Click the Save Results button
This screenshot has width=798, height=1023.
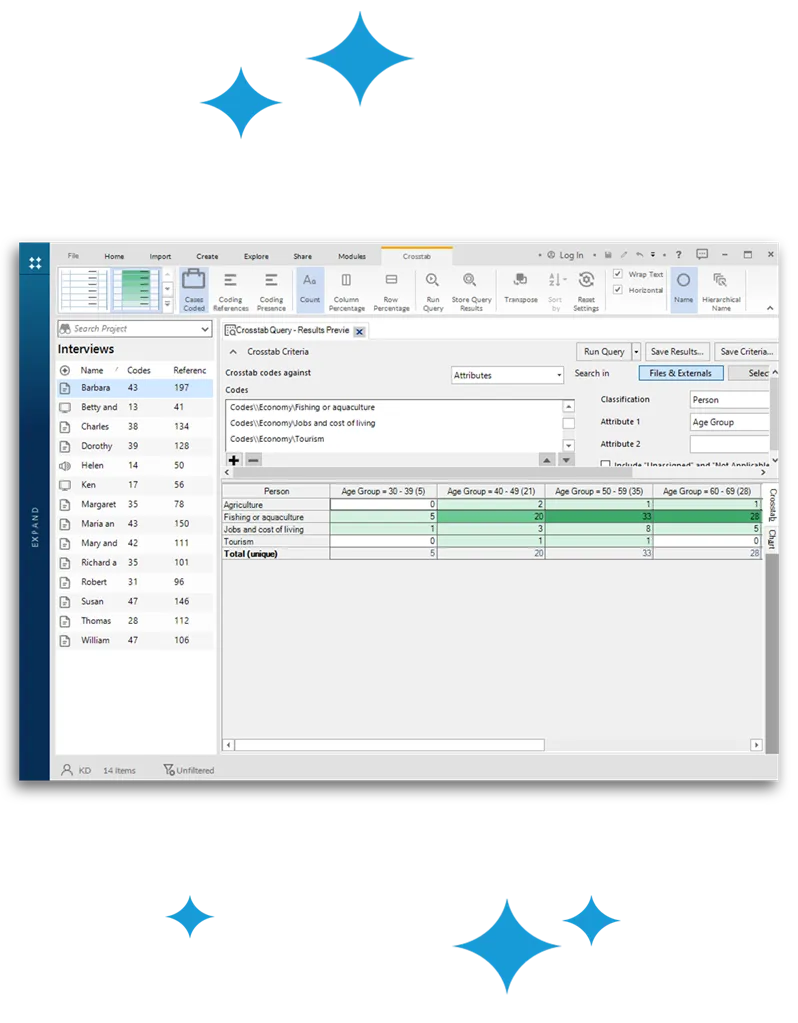pos(678,352)
